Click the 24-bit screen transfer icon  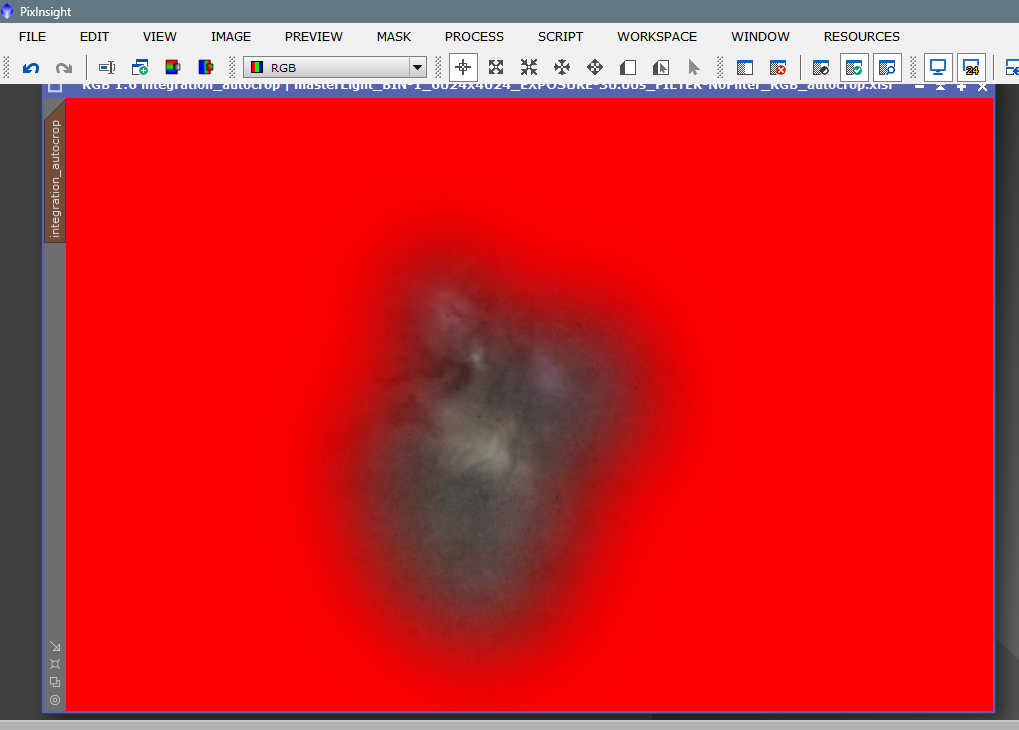[x=971, y=68]
